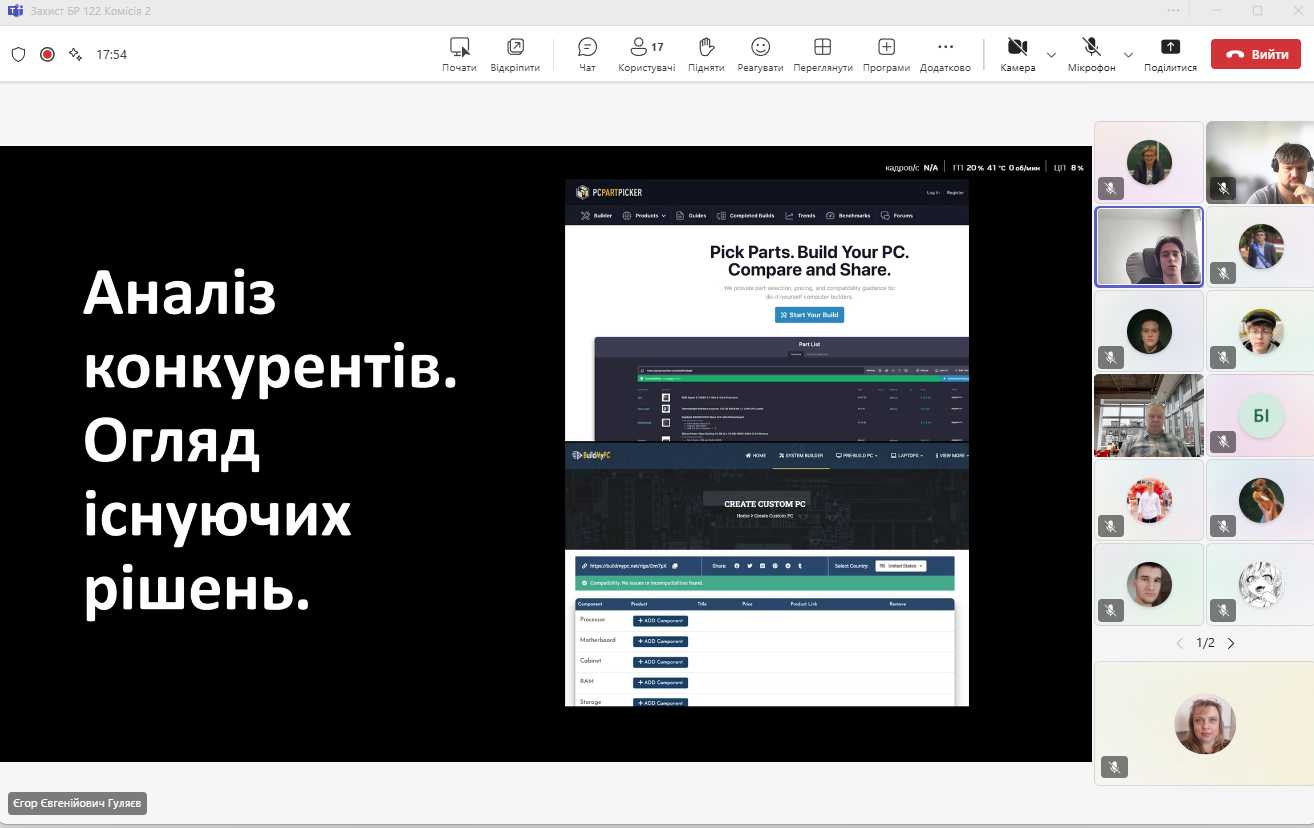
Task: Click "SYSTEM BUILDER" tab in shared BuildMyPC page
Action: tap(801, 456)
